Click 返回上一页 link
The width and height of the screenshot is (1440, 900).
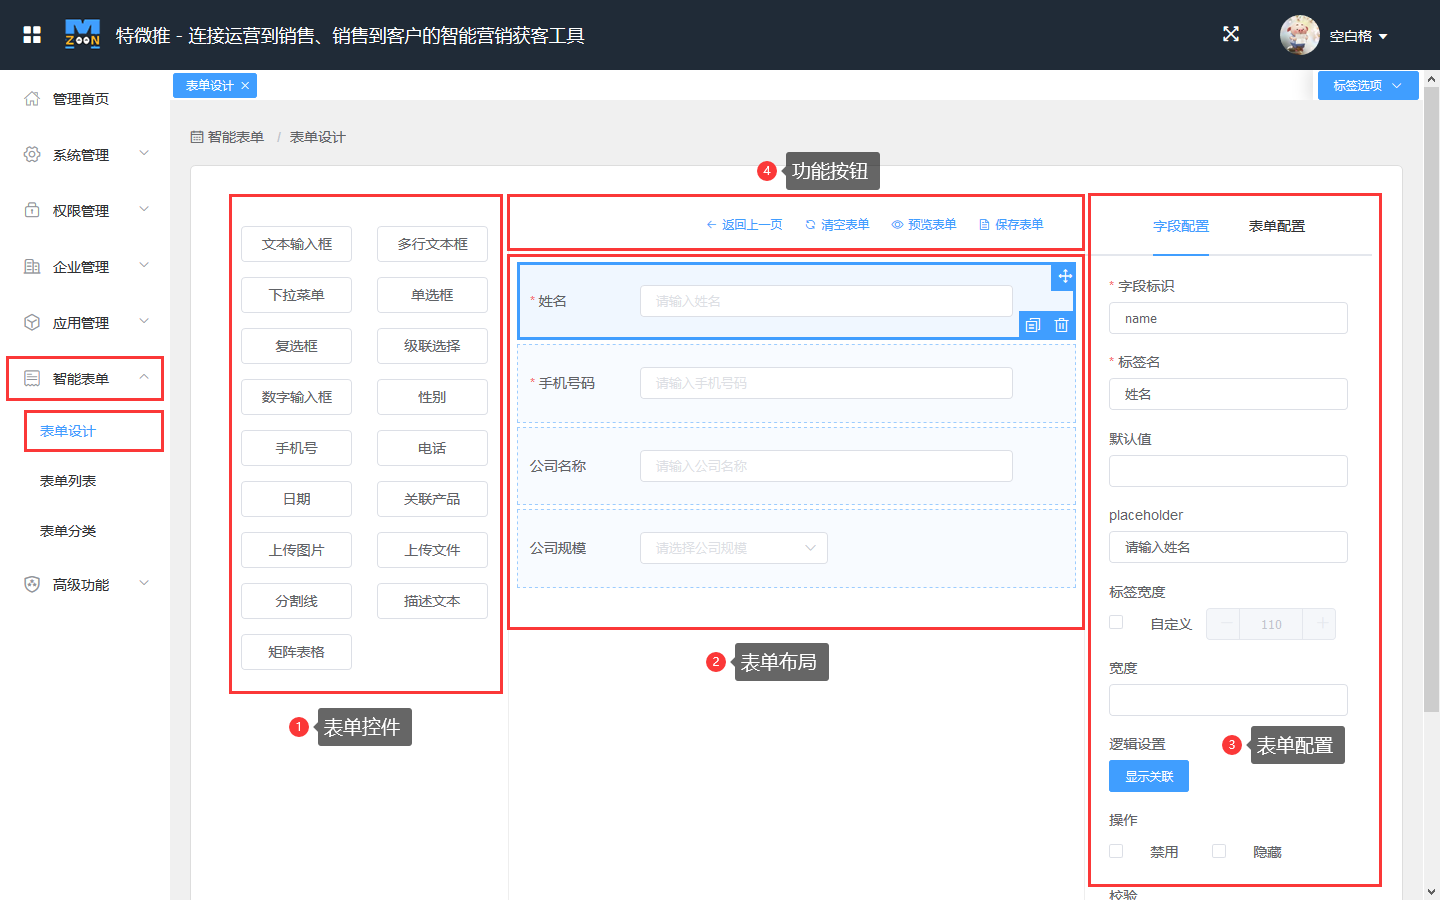pos(744,225)
